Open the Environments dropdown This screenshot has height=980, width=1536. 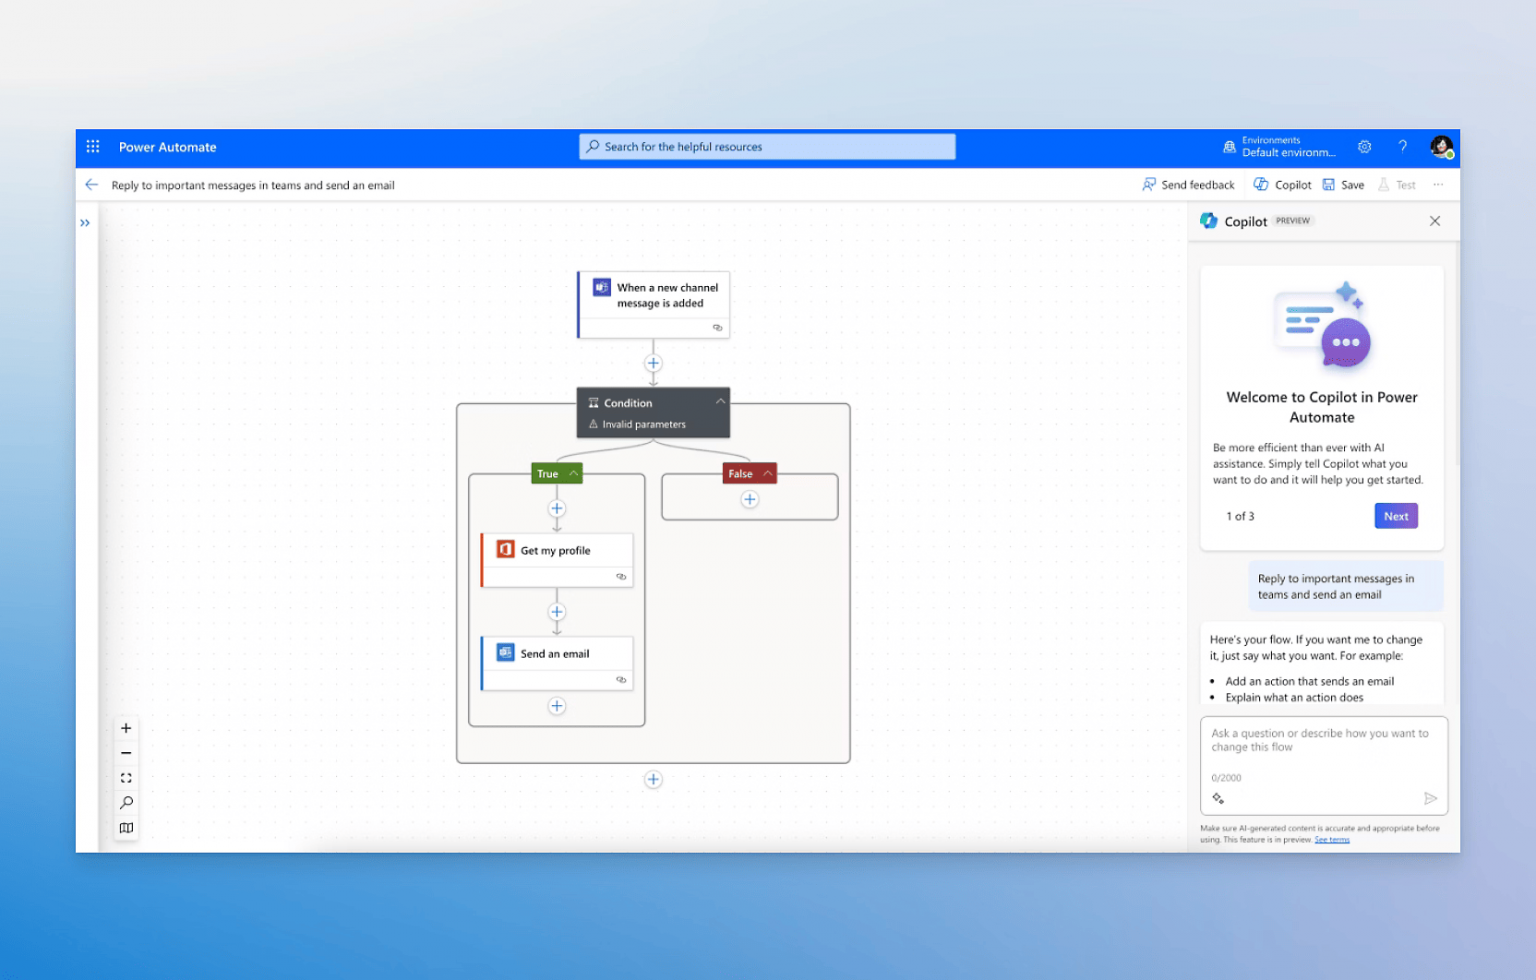[x=1283, y=146]
